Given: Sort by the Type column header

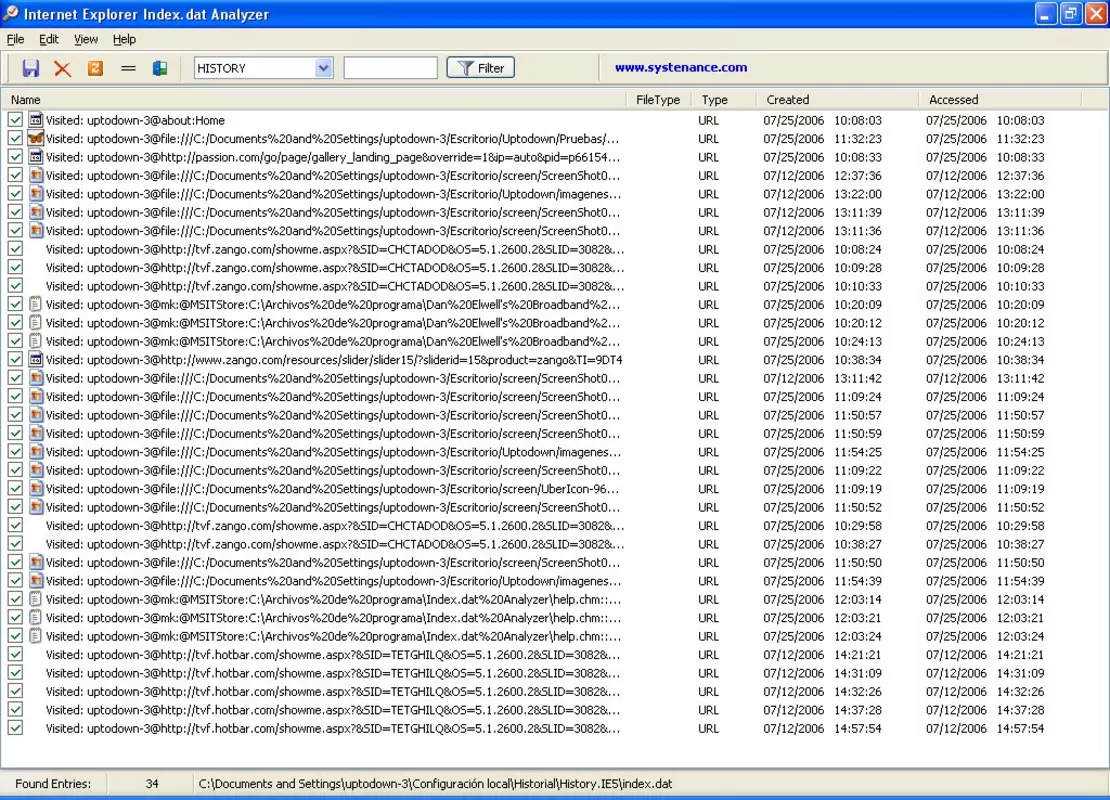Looking at the screenshot, I should click(723, 100).
